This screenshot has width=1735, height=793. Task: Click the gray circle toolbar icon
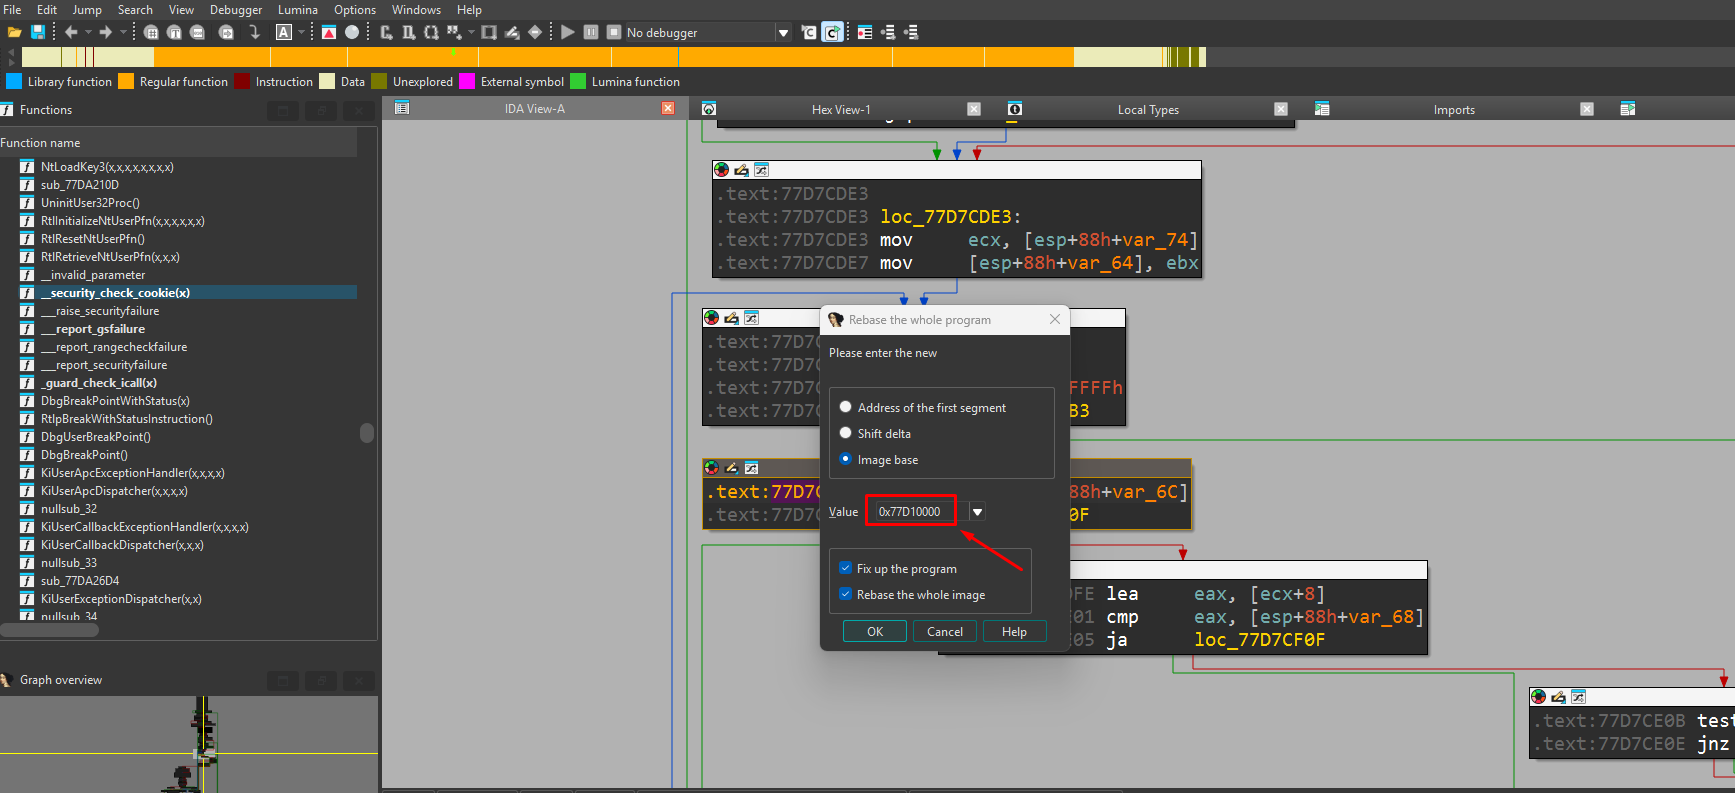352,32
